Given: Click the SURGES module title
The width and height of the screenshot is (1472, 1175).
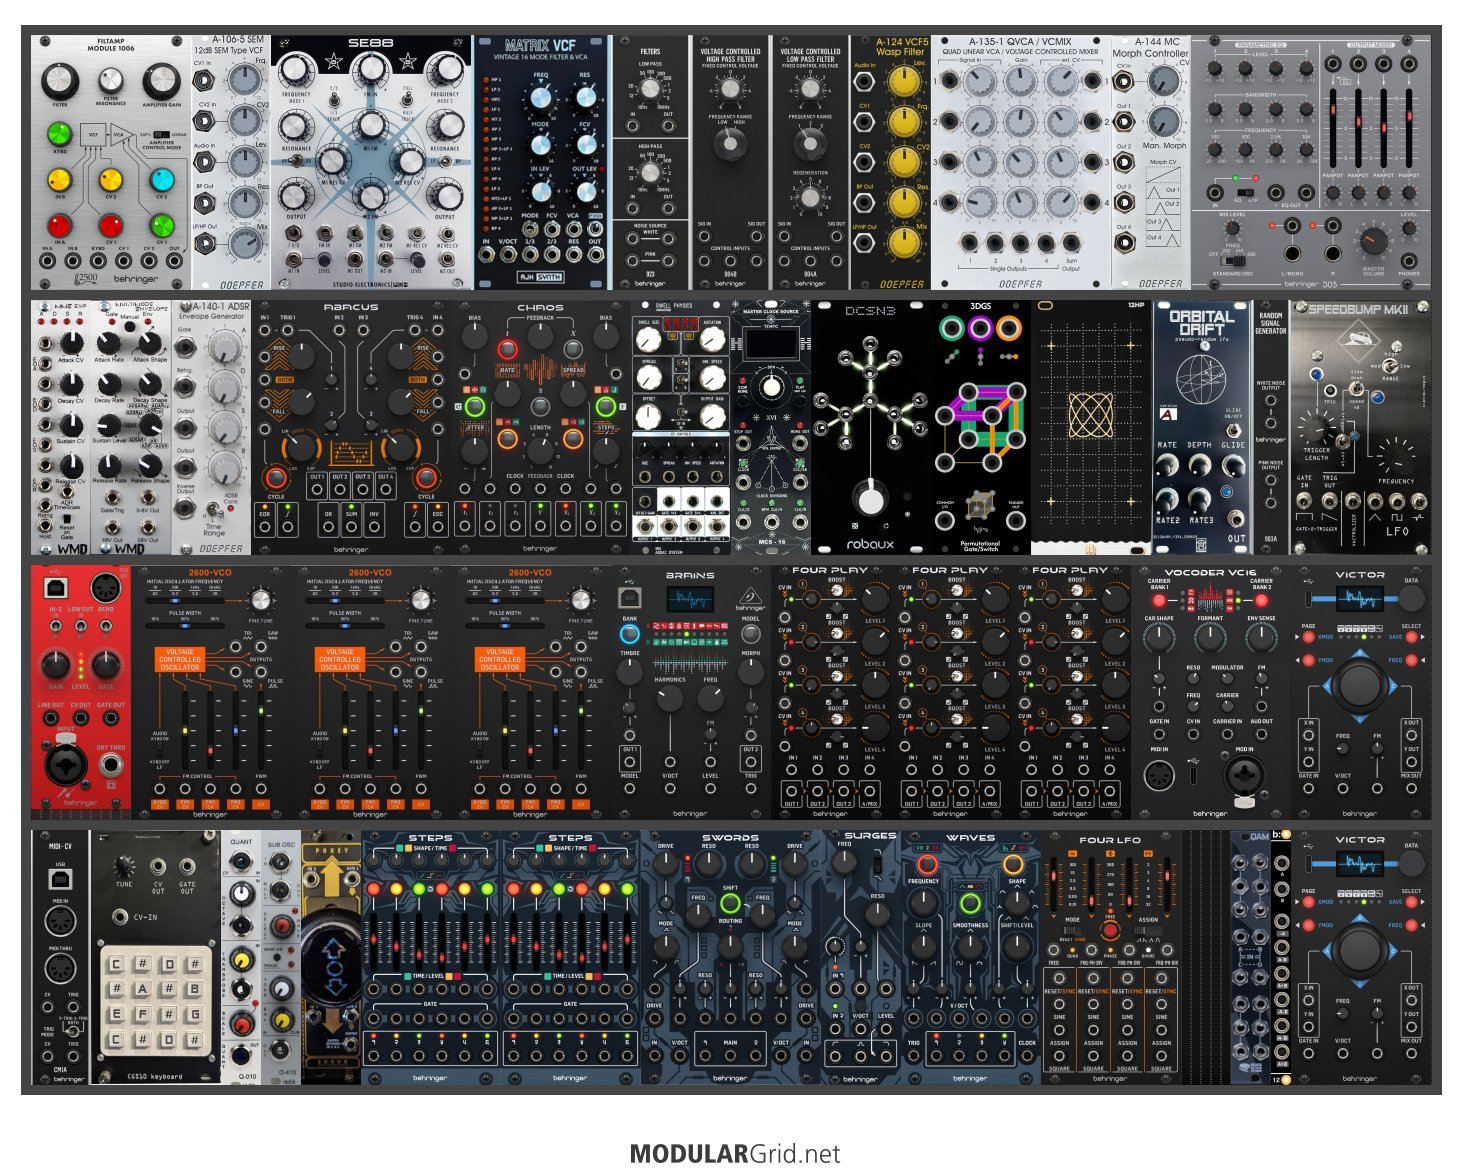Looking at the screenshot, I should point(870,836).
